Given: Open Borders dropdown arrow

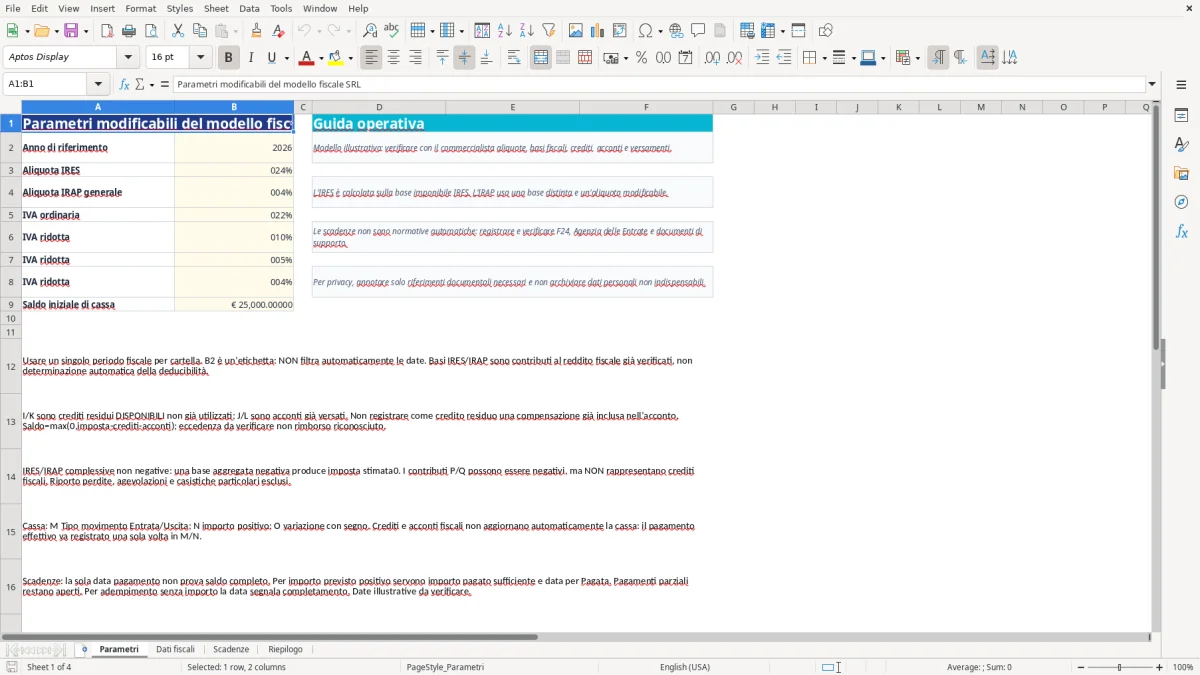Looking at the screenshot, I should point(824,58).
